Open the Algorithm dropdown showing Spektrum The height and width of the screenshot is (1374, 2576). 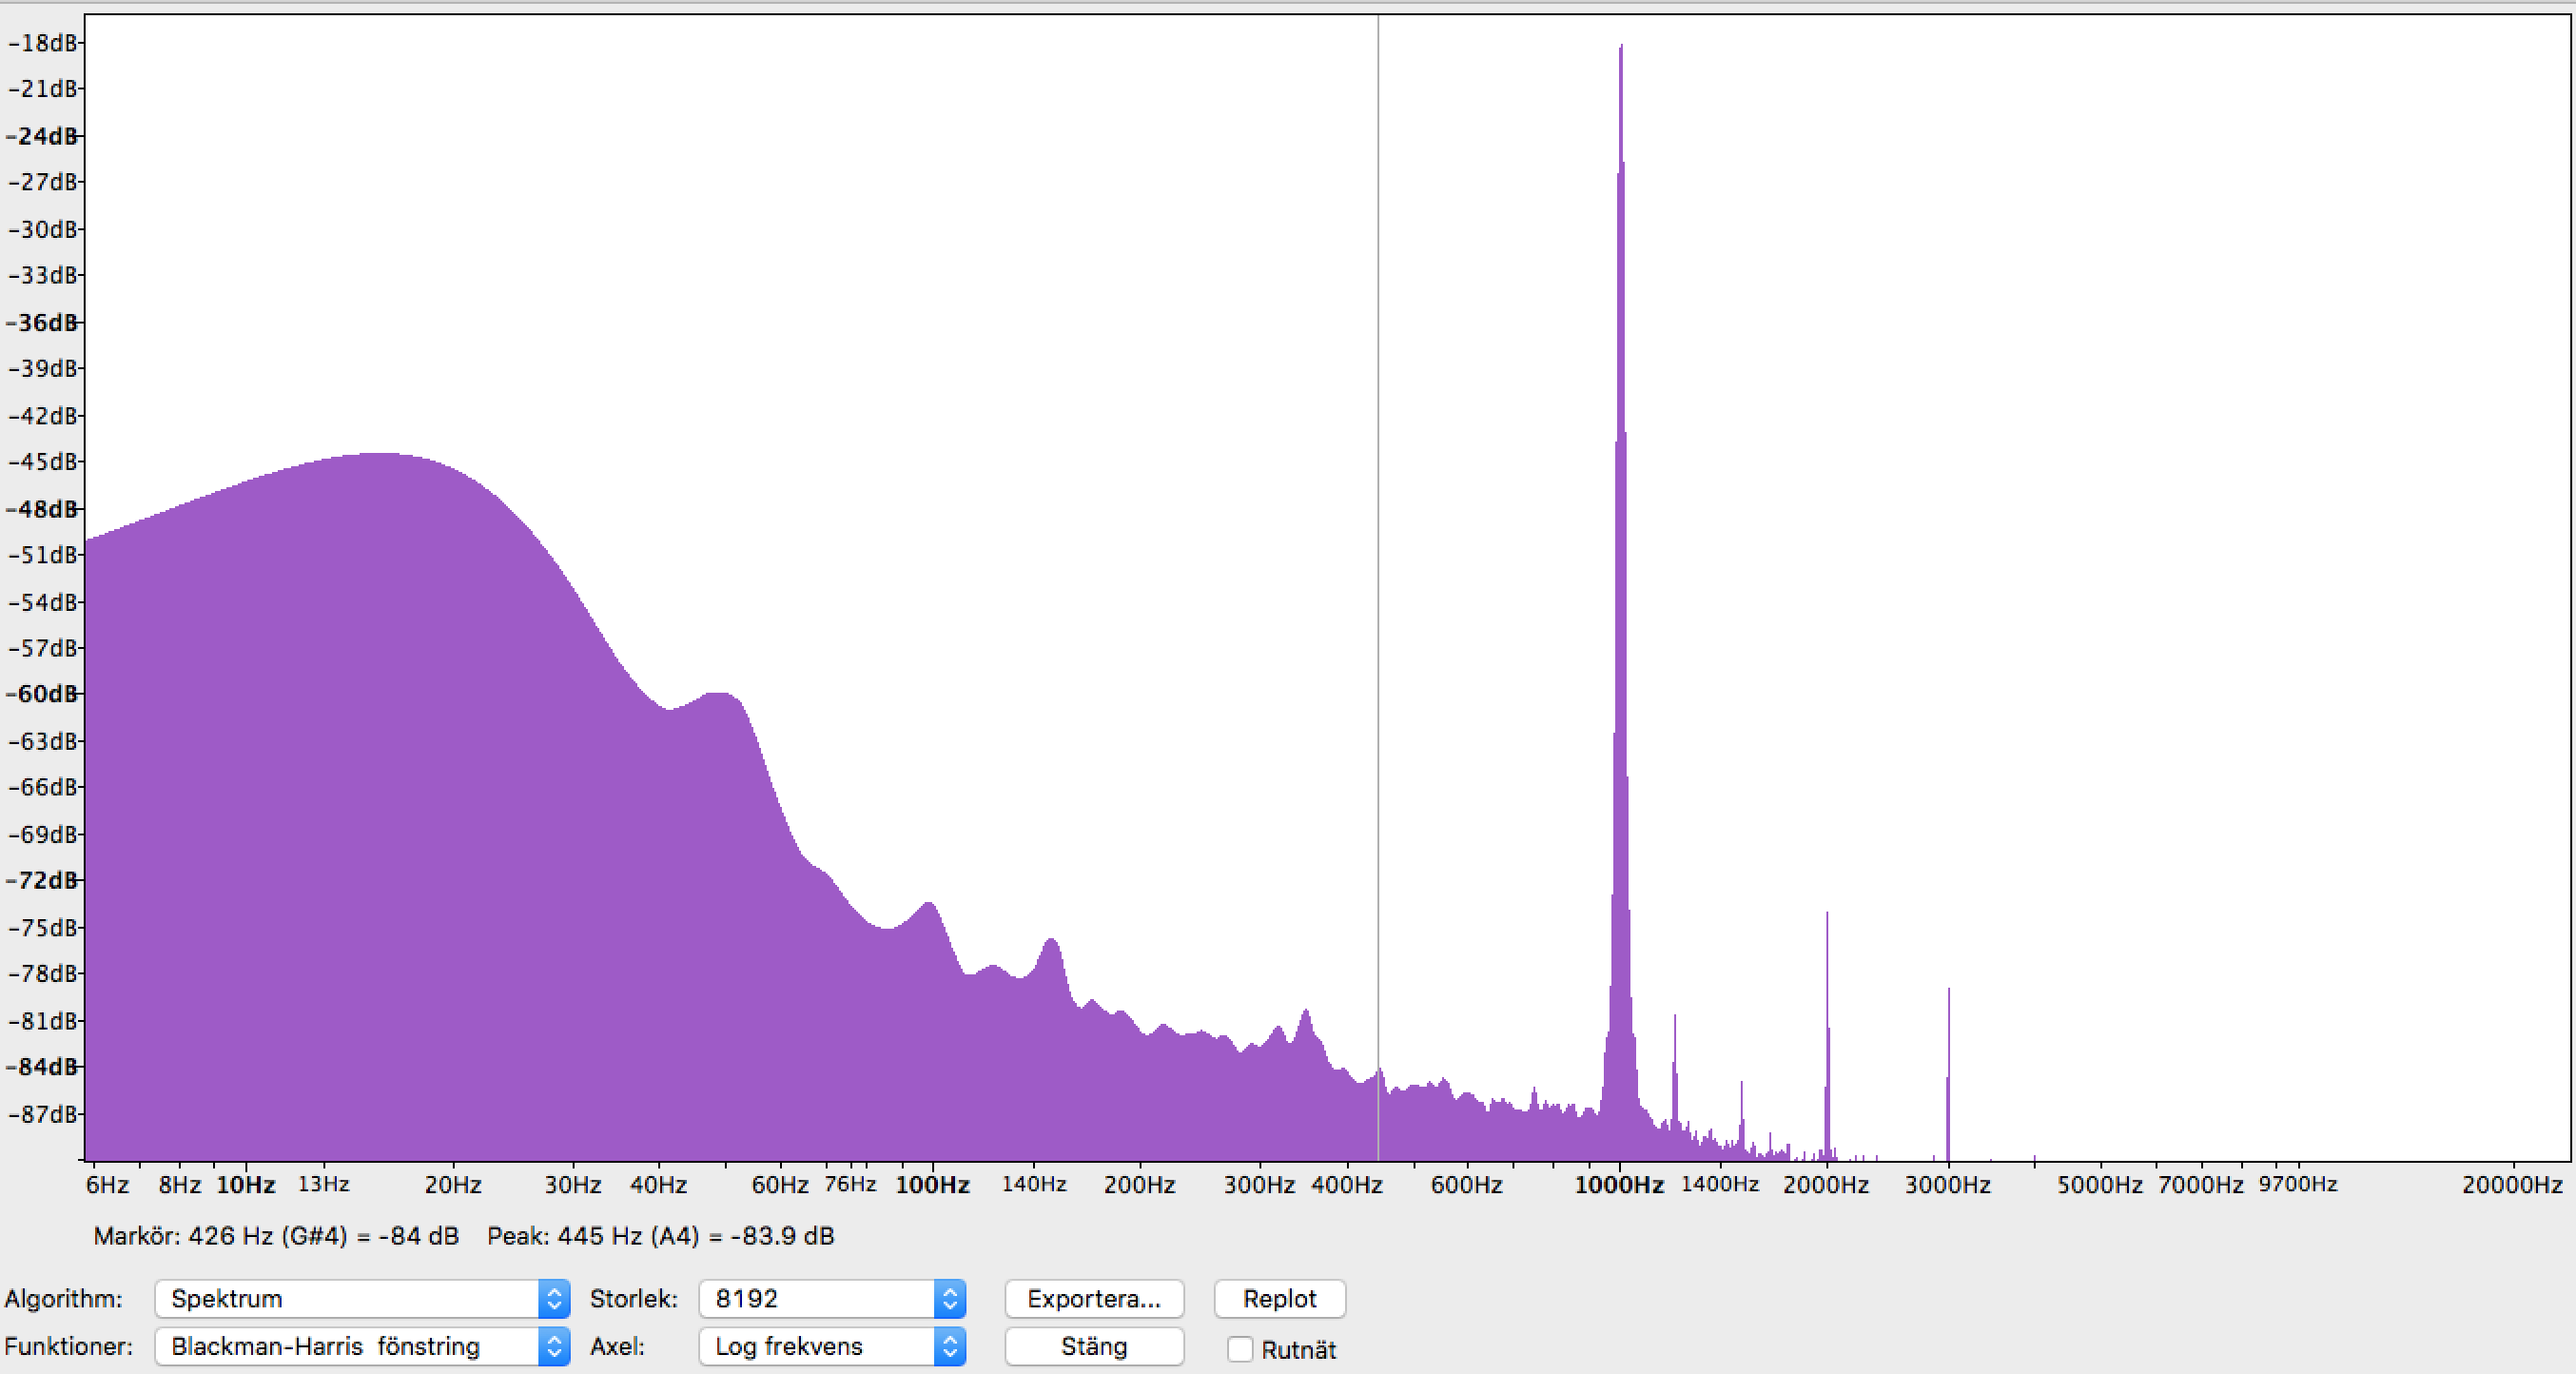pos(362,1298)
